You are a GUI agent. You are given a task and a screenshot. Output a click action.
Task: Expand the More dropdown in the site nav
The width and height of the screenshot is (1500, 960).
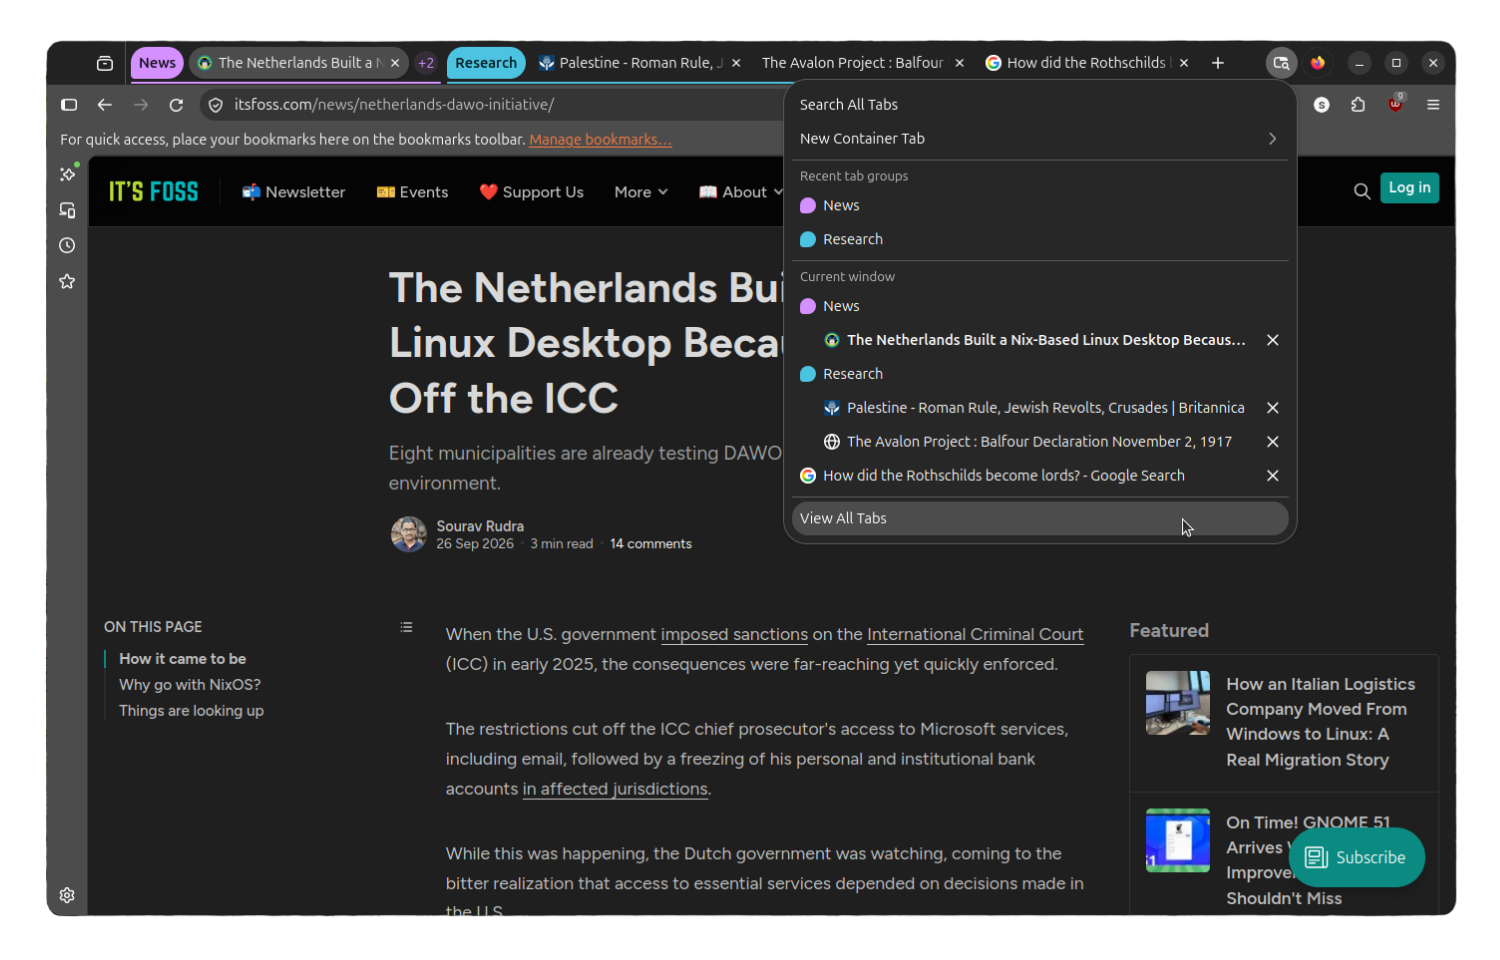[x=641, y=192]
